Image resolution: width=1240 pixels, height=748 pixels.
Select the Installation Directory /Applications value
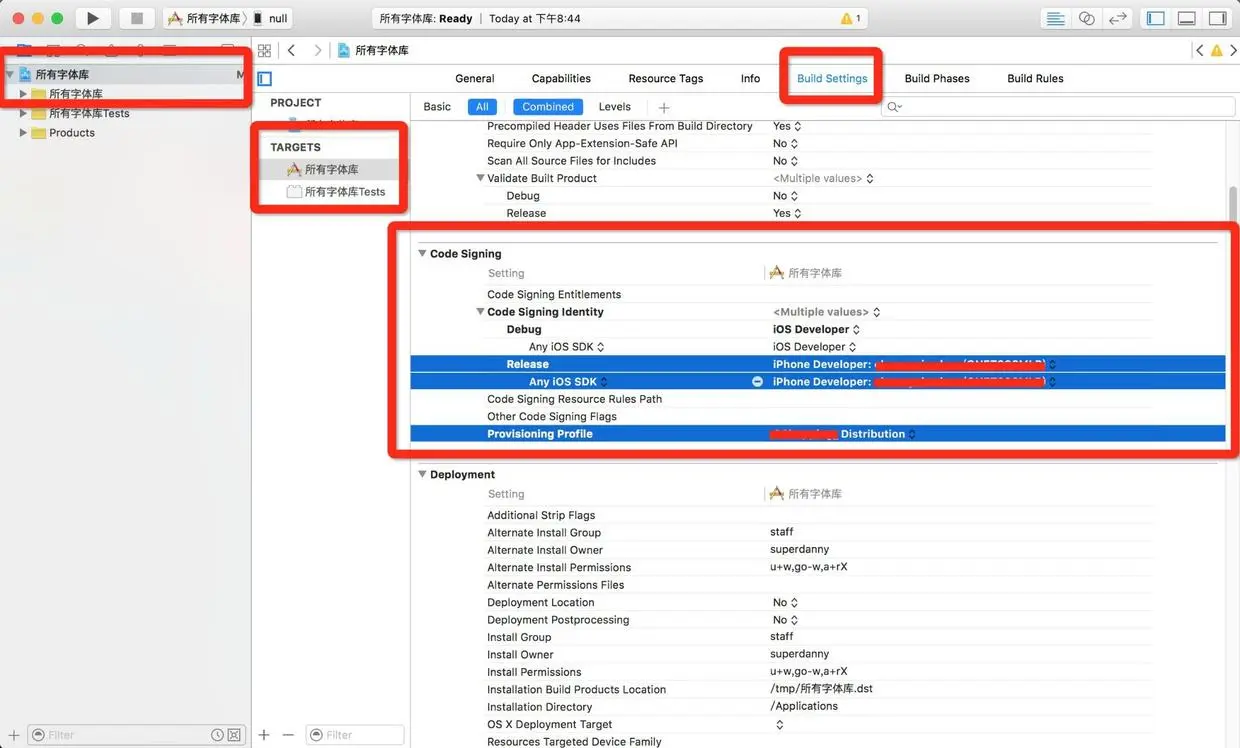pos(804,706)
